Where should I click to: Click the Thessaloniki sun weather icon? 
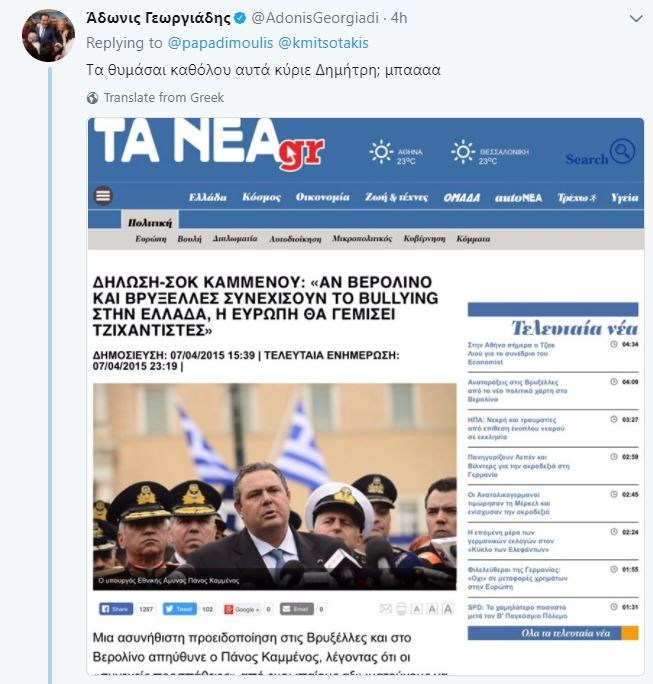[x=463, y=152]
